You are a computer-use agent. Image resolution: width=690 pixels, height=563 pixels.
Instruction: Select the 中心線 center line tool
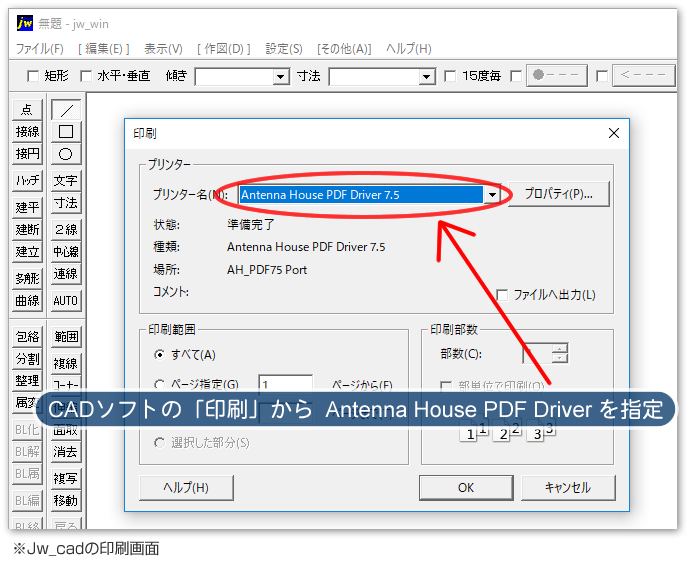click(x=66, y=252)
